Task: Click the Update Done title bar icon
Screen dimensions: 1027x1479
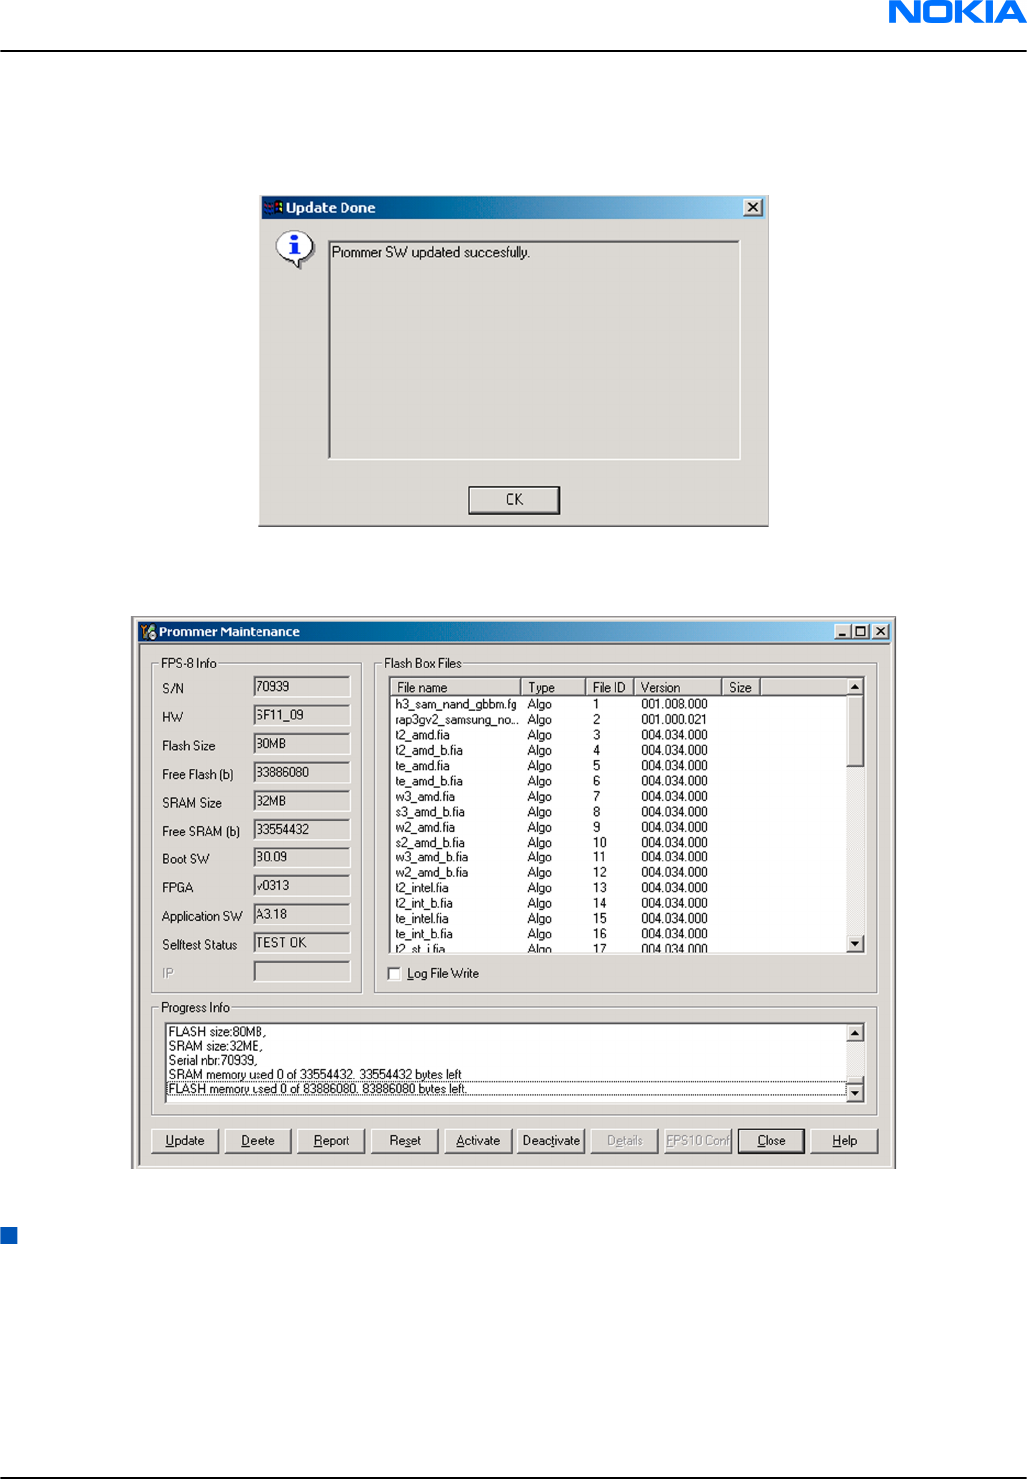Action: (274, 208)
